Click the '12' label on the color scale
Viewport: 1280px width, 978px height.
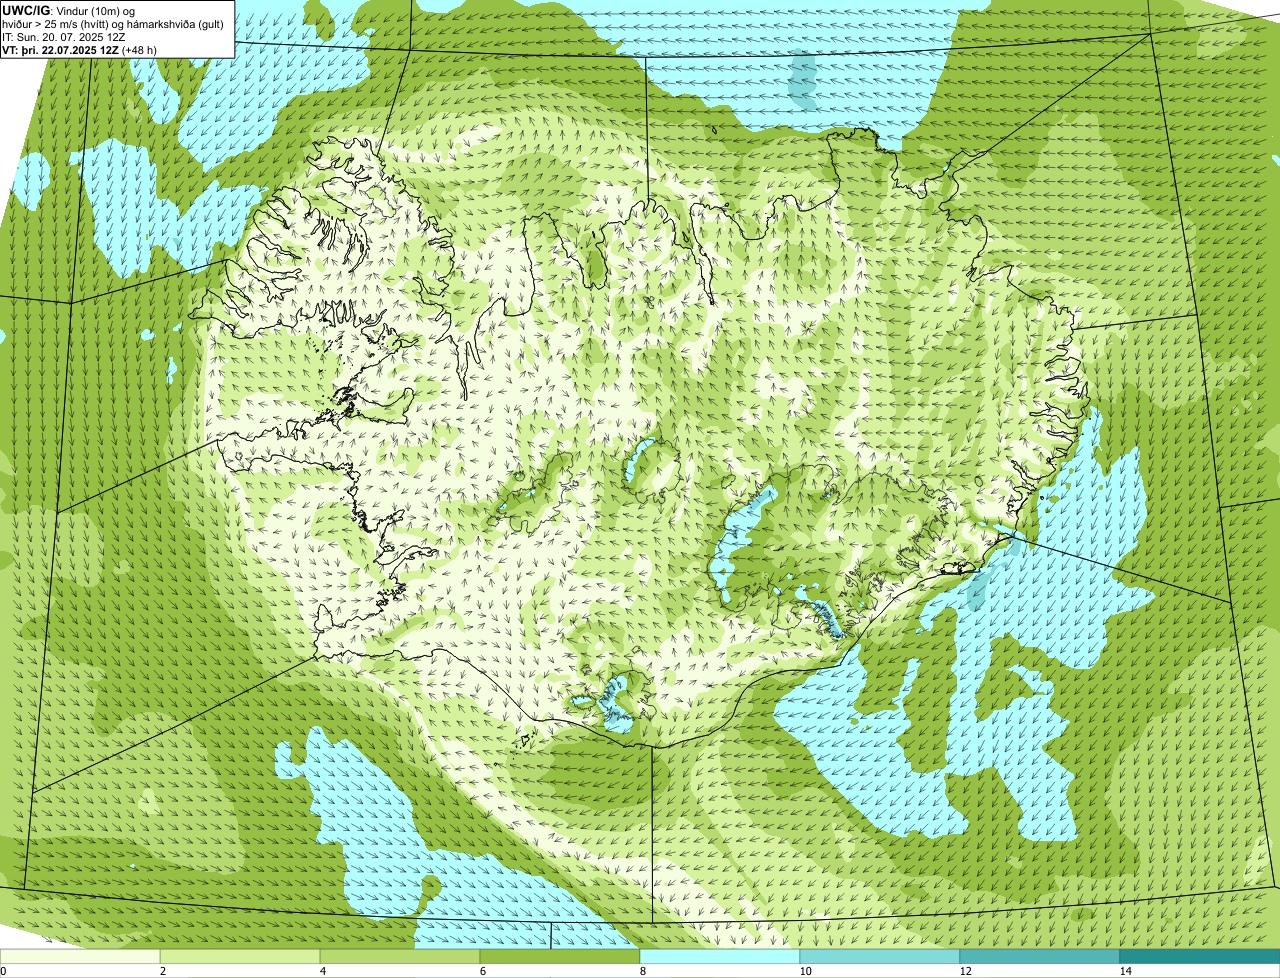point(965,970)
